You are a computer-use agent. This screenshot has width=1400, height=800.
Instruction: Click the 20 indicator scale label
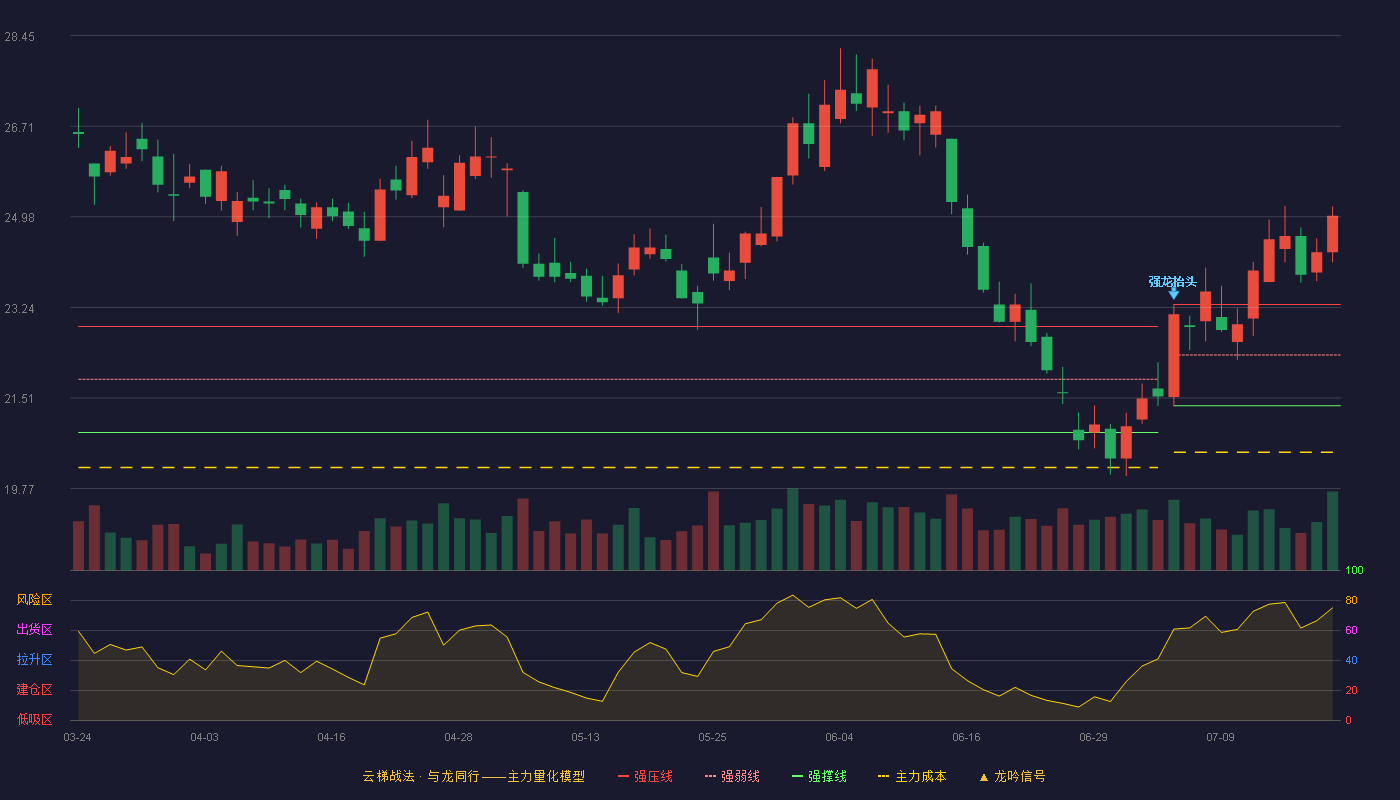(x=1351, y=691)
